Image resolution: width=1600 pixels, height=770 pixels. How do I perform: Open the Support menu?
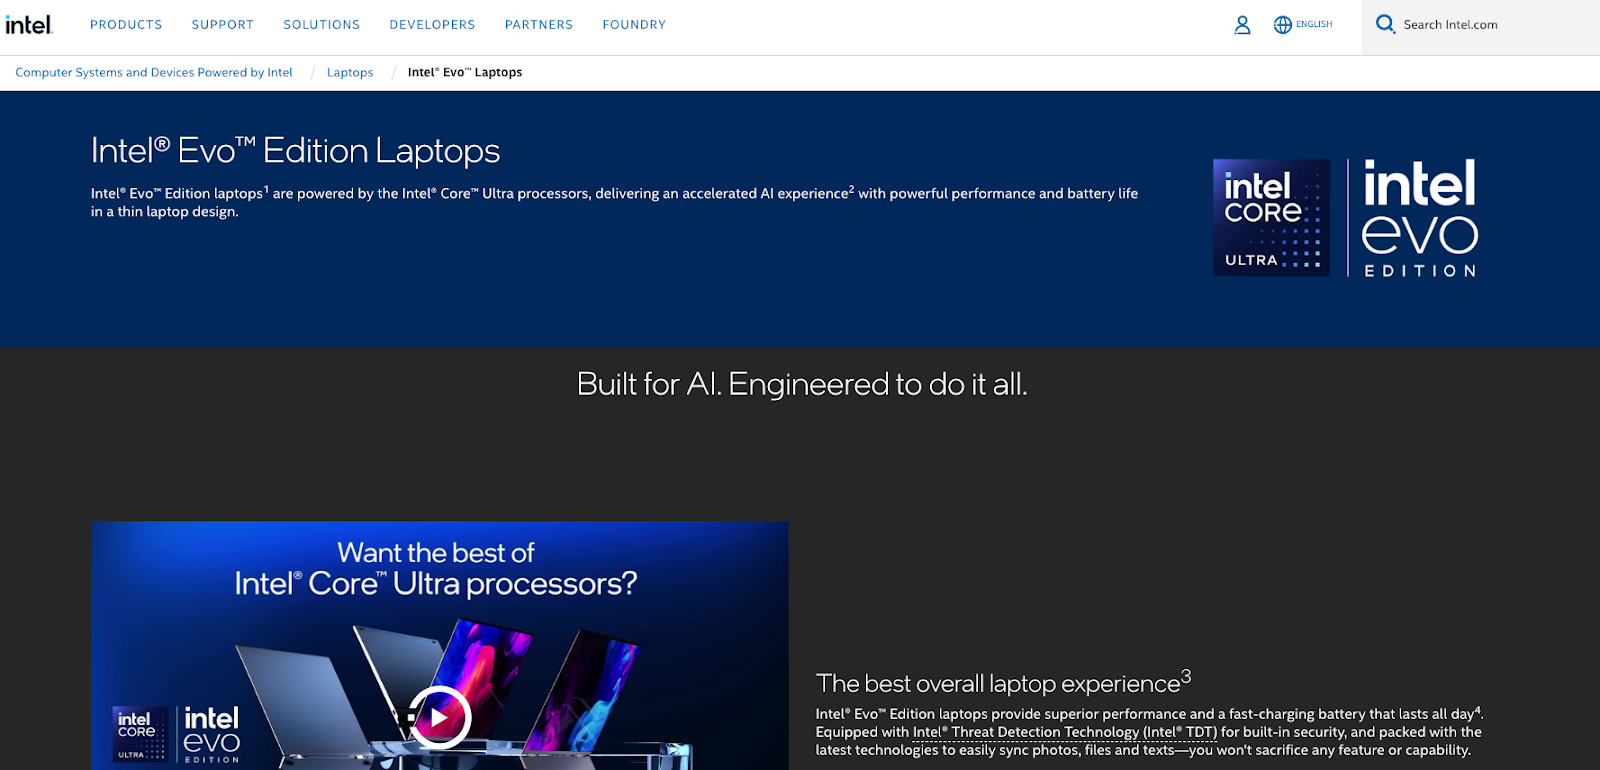(223, 25)
